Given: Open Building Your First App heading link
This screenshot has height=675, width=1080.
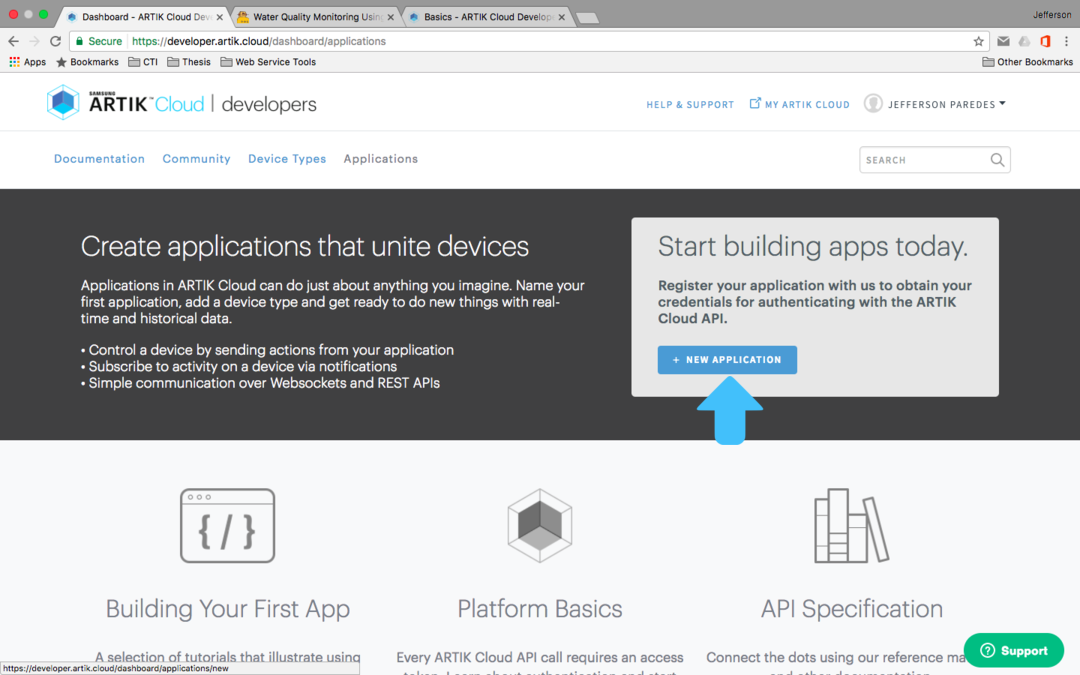Looking at the screenshot, I should (228, 609).
